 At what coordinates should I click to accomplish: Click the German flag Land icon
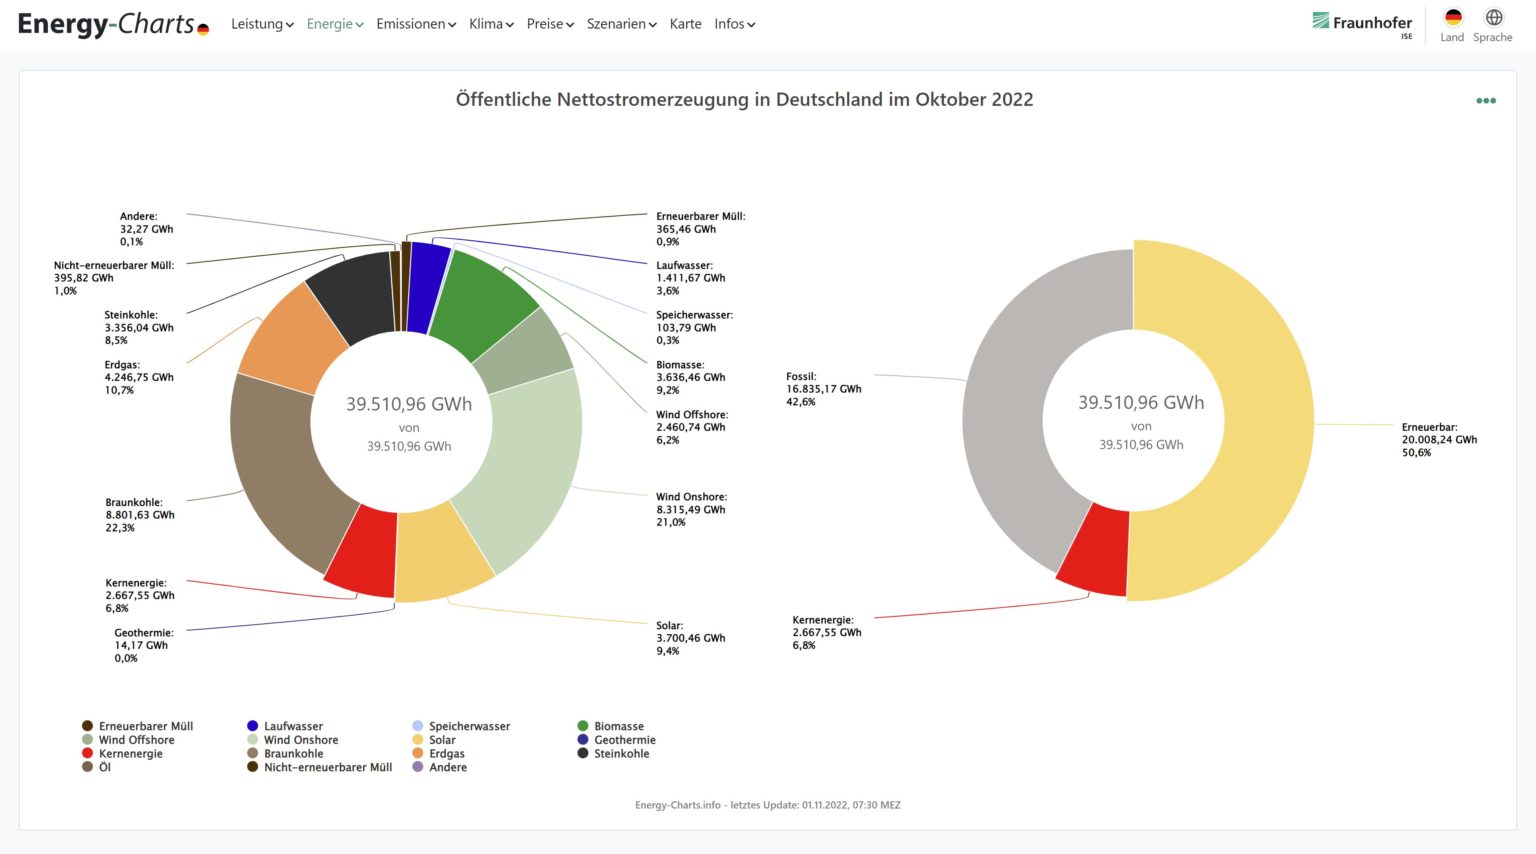(1452, 17)
